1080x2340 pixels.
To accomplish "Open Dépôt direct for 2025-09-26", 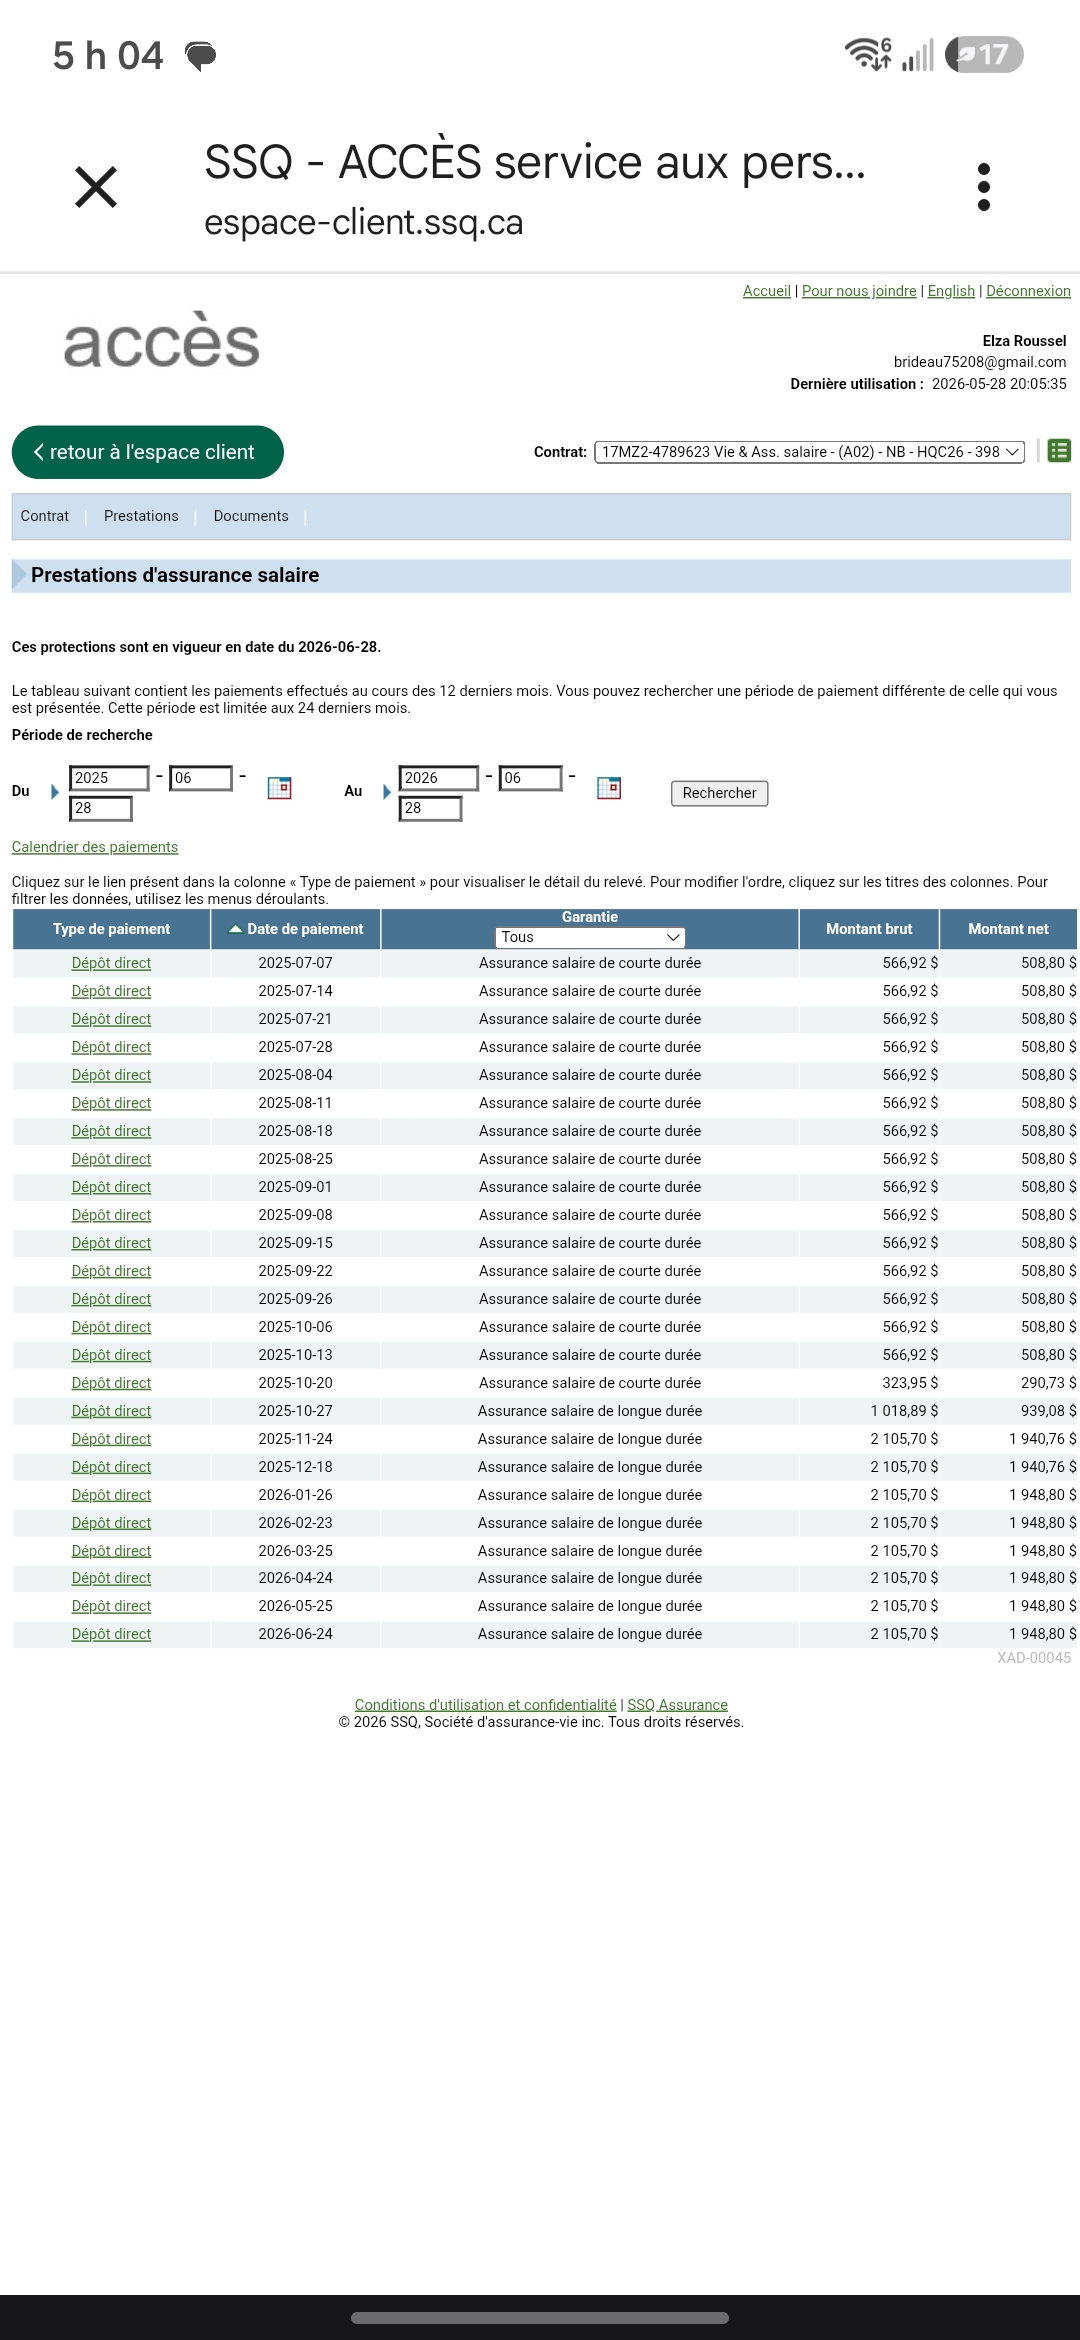I will click(111, 1299).
